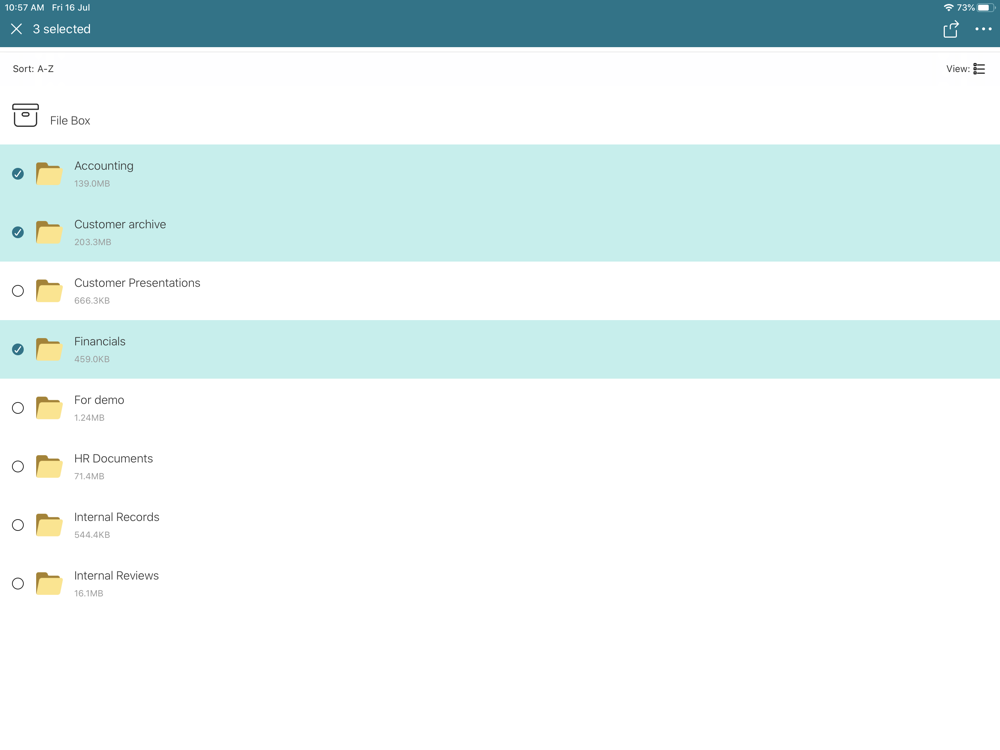
Task: Click the 544.4KB size label
Action: click(x=92, y=535)
